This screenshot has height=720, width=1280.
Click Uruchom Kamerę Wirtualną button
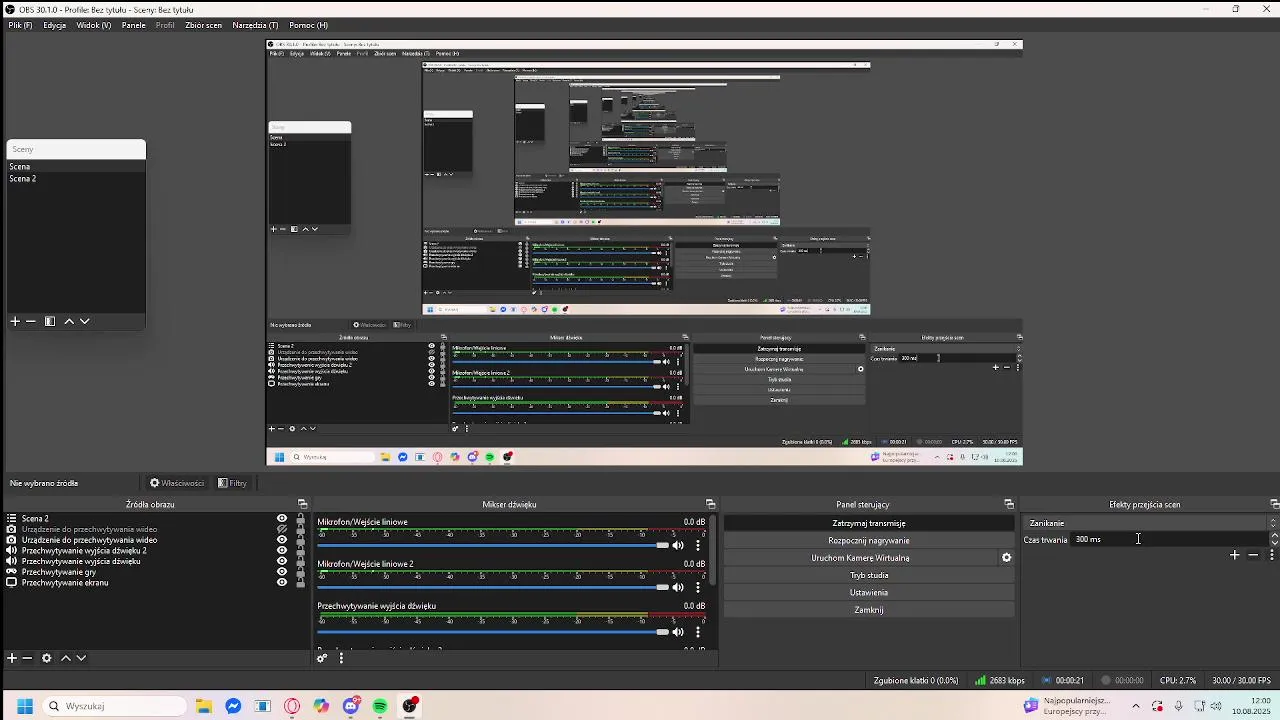pos(860,558)
